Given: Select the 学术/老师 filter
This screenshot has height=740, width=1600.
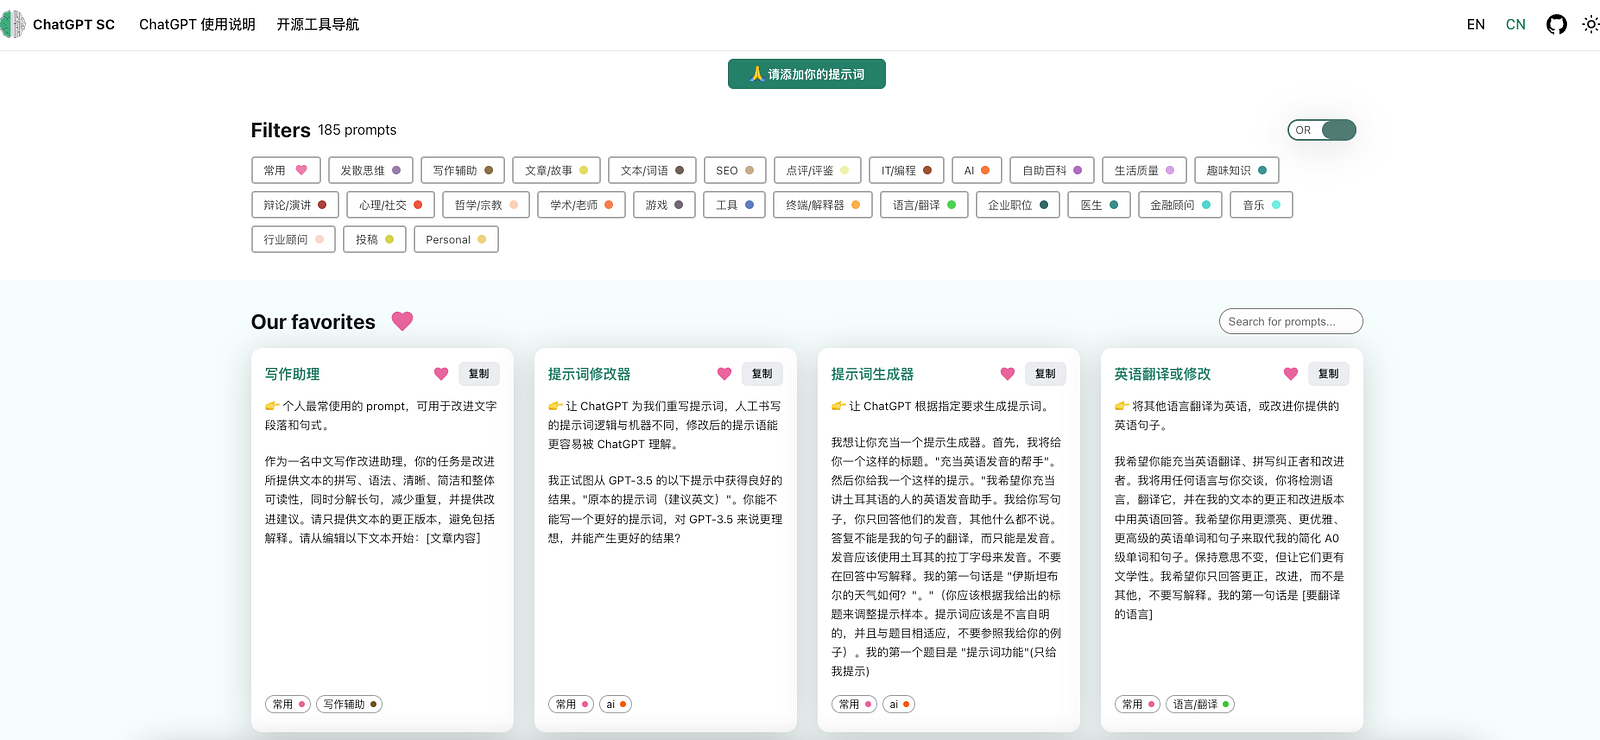Looking at the screenshot, I should (x=582, y=205).
